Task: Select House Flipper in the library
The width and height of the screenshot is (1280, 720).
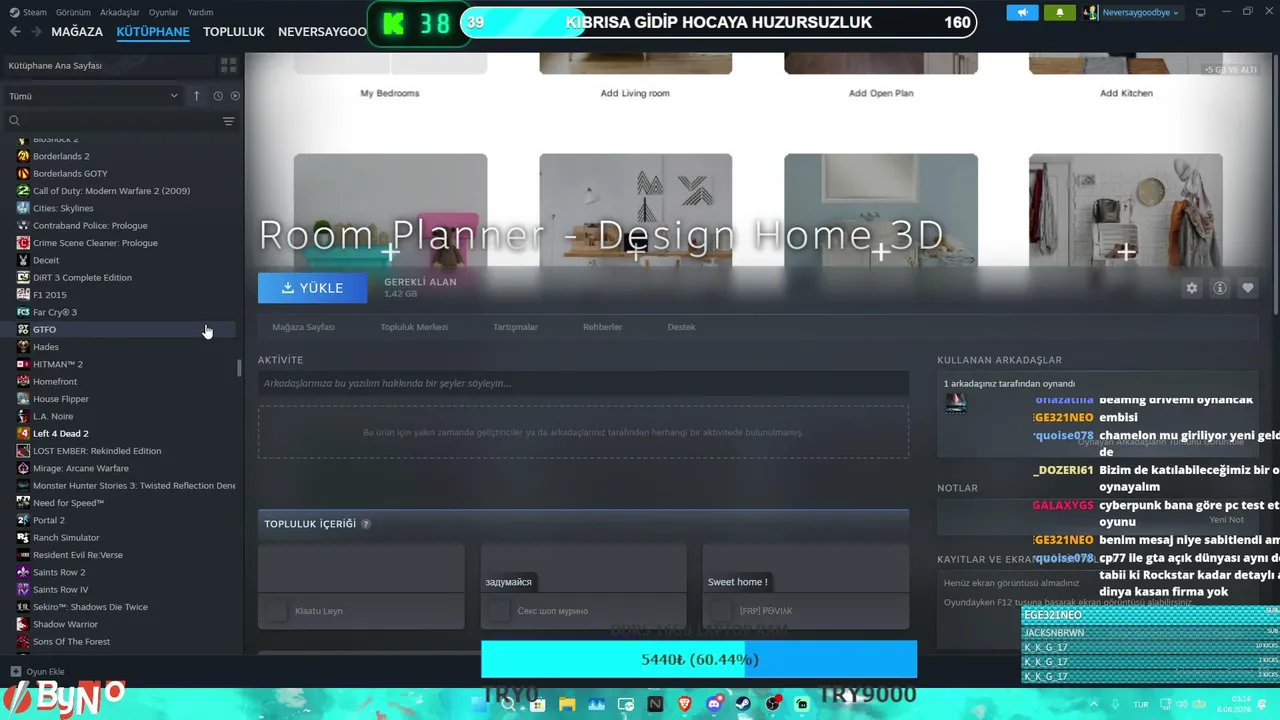Action: pos(120,399)
